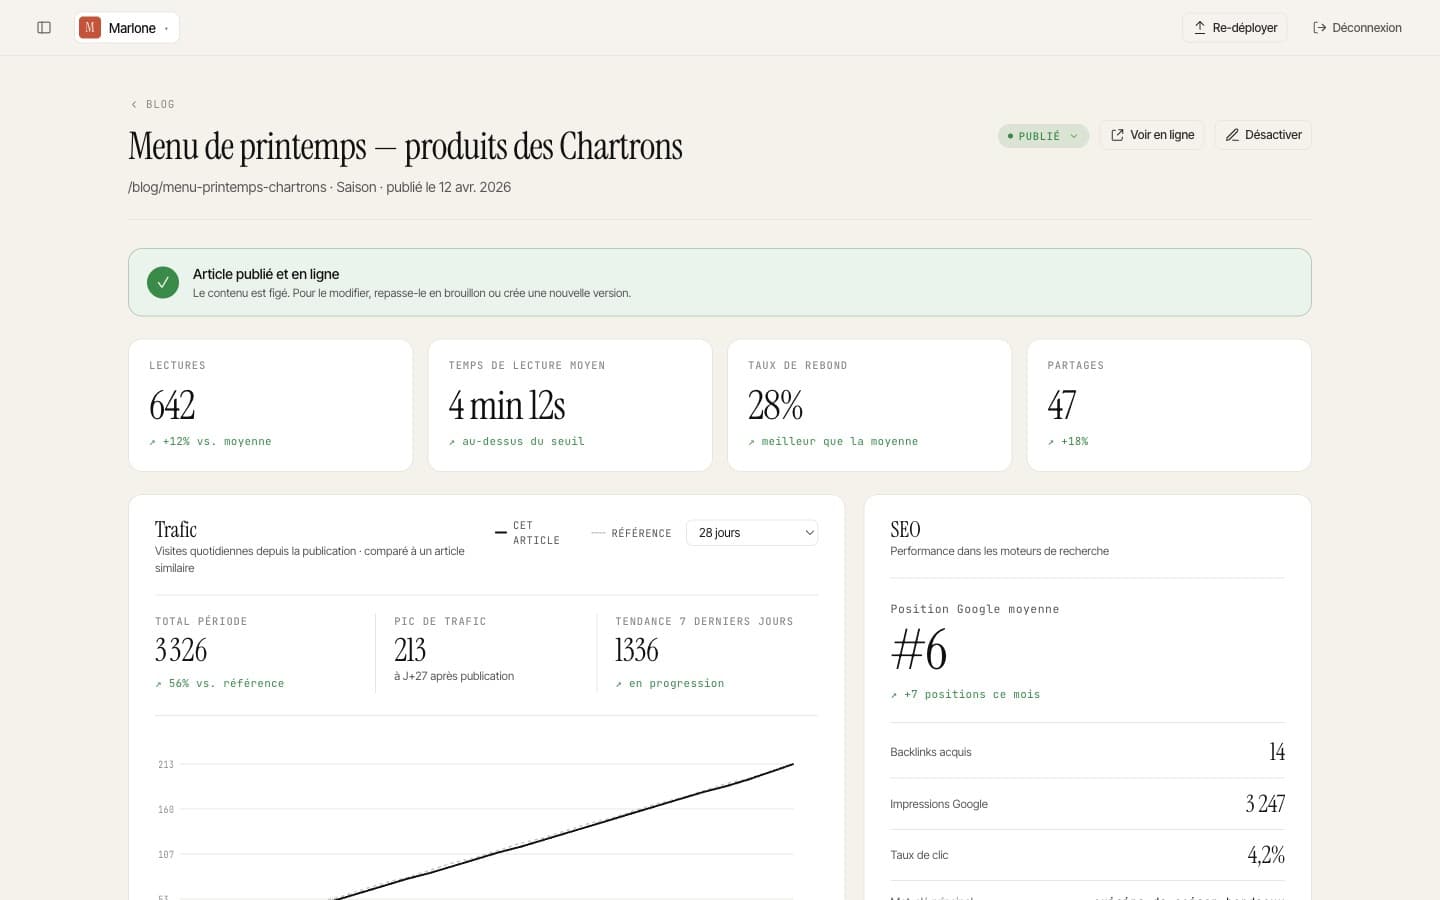This screenshot has width=1440, height=900.
Task: Click the back chevron beside BLOG
Action: click(x=134, y=104)
